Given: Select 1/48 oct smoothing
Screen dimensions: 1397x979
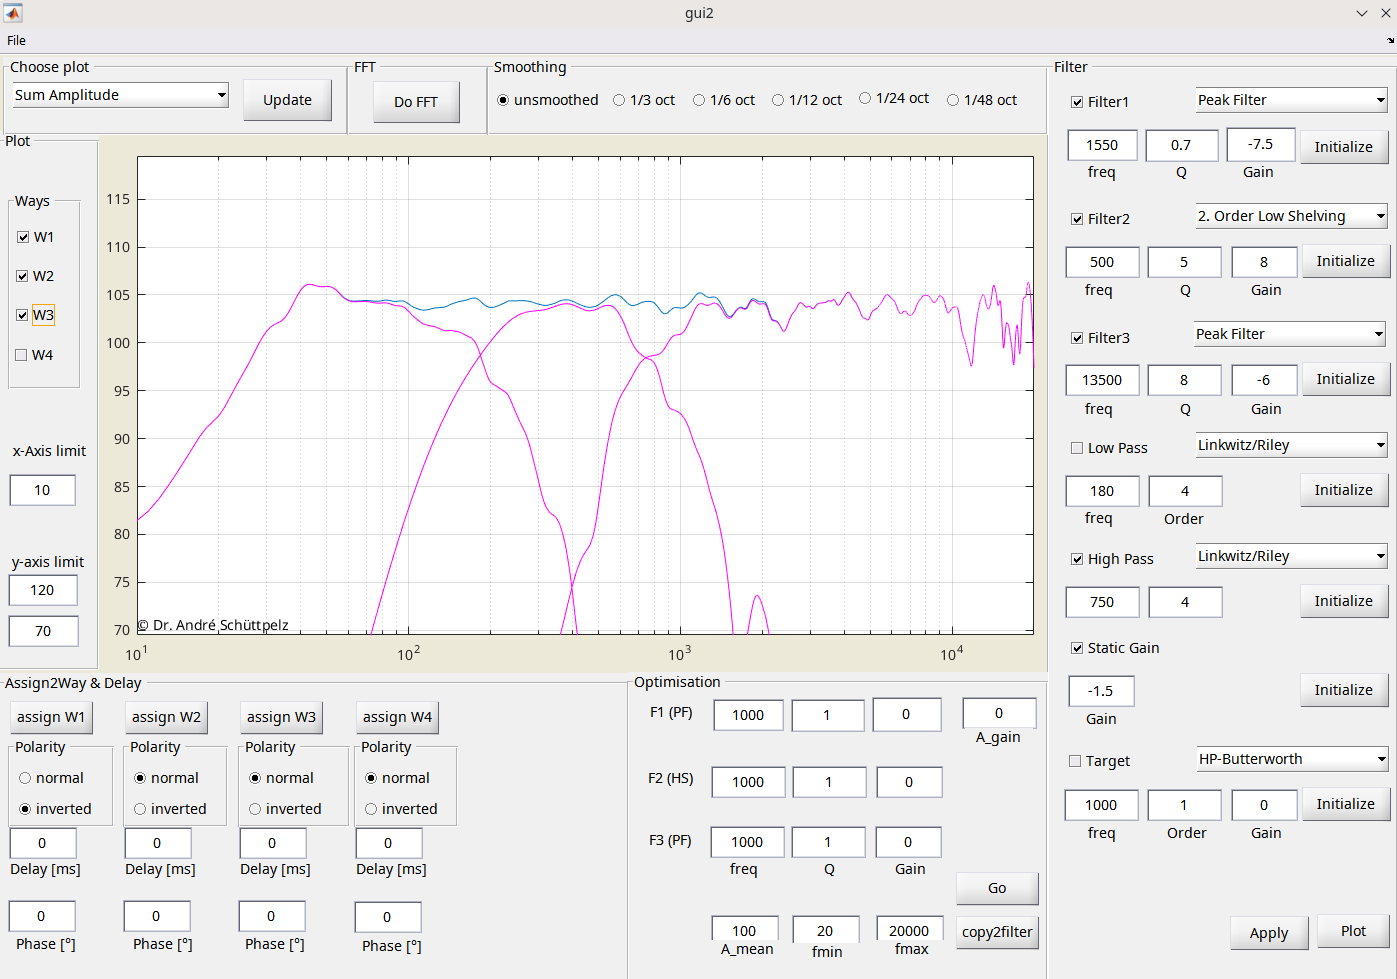Looking at the screenshot, I should pos(982,100).
